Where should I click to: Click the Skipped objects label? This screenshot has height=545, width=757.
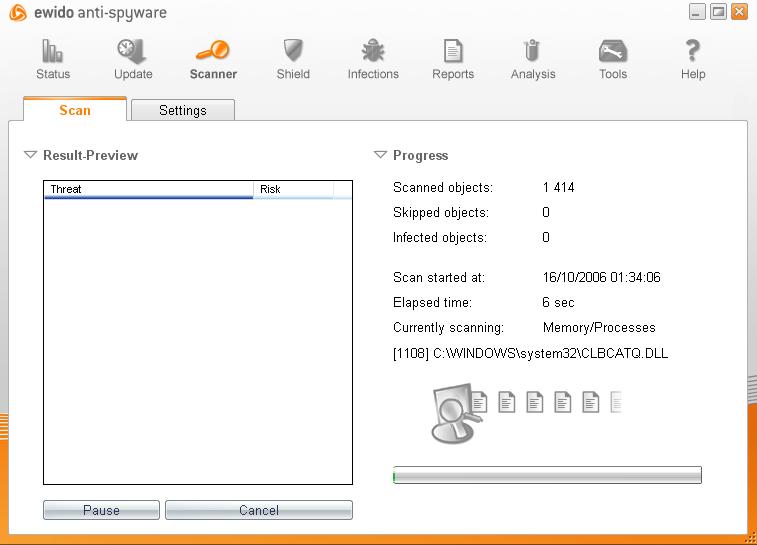pyautogui.click(x=441, y=212)
